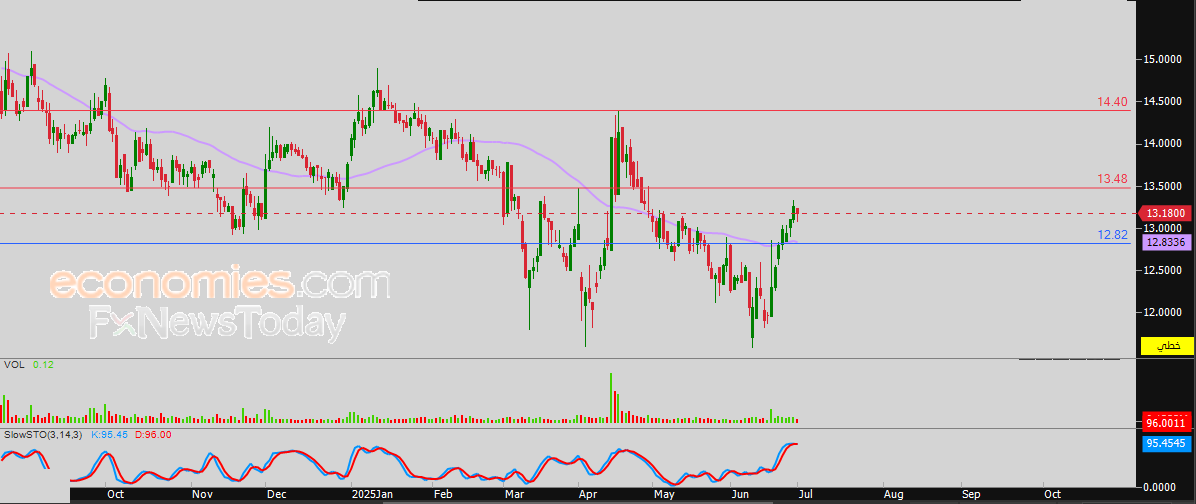Click the yellow خطي chart-type button
The width and height of the screenshot is (1196, 504).
(x=1166, y=345)
